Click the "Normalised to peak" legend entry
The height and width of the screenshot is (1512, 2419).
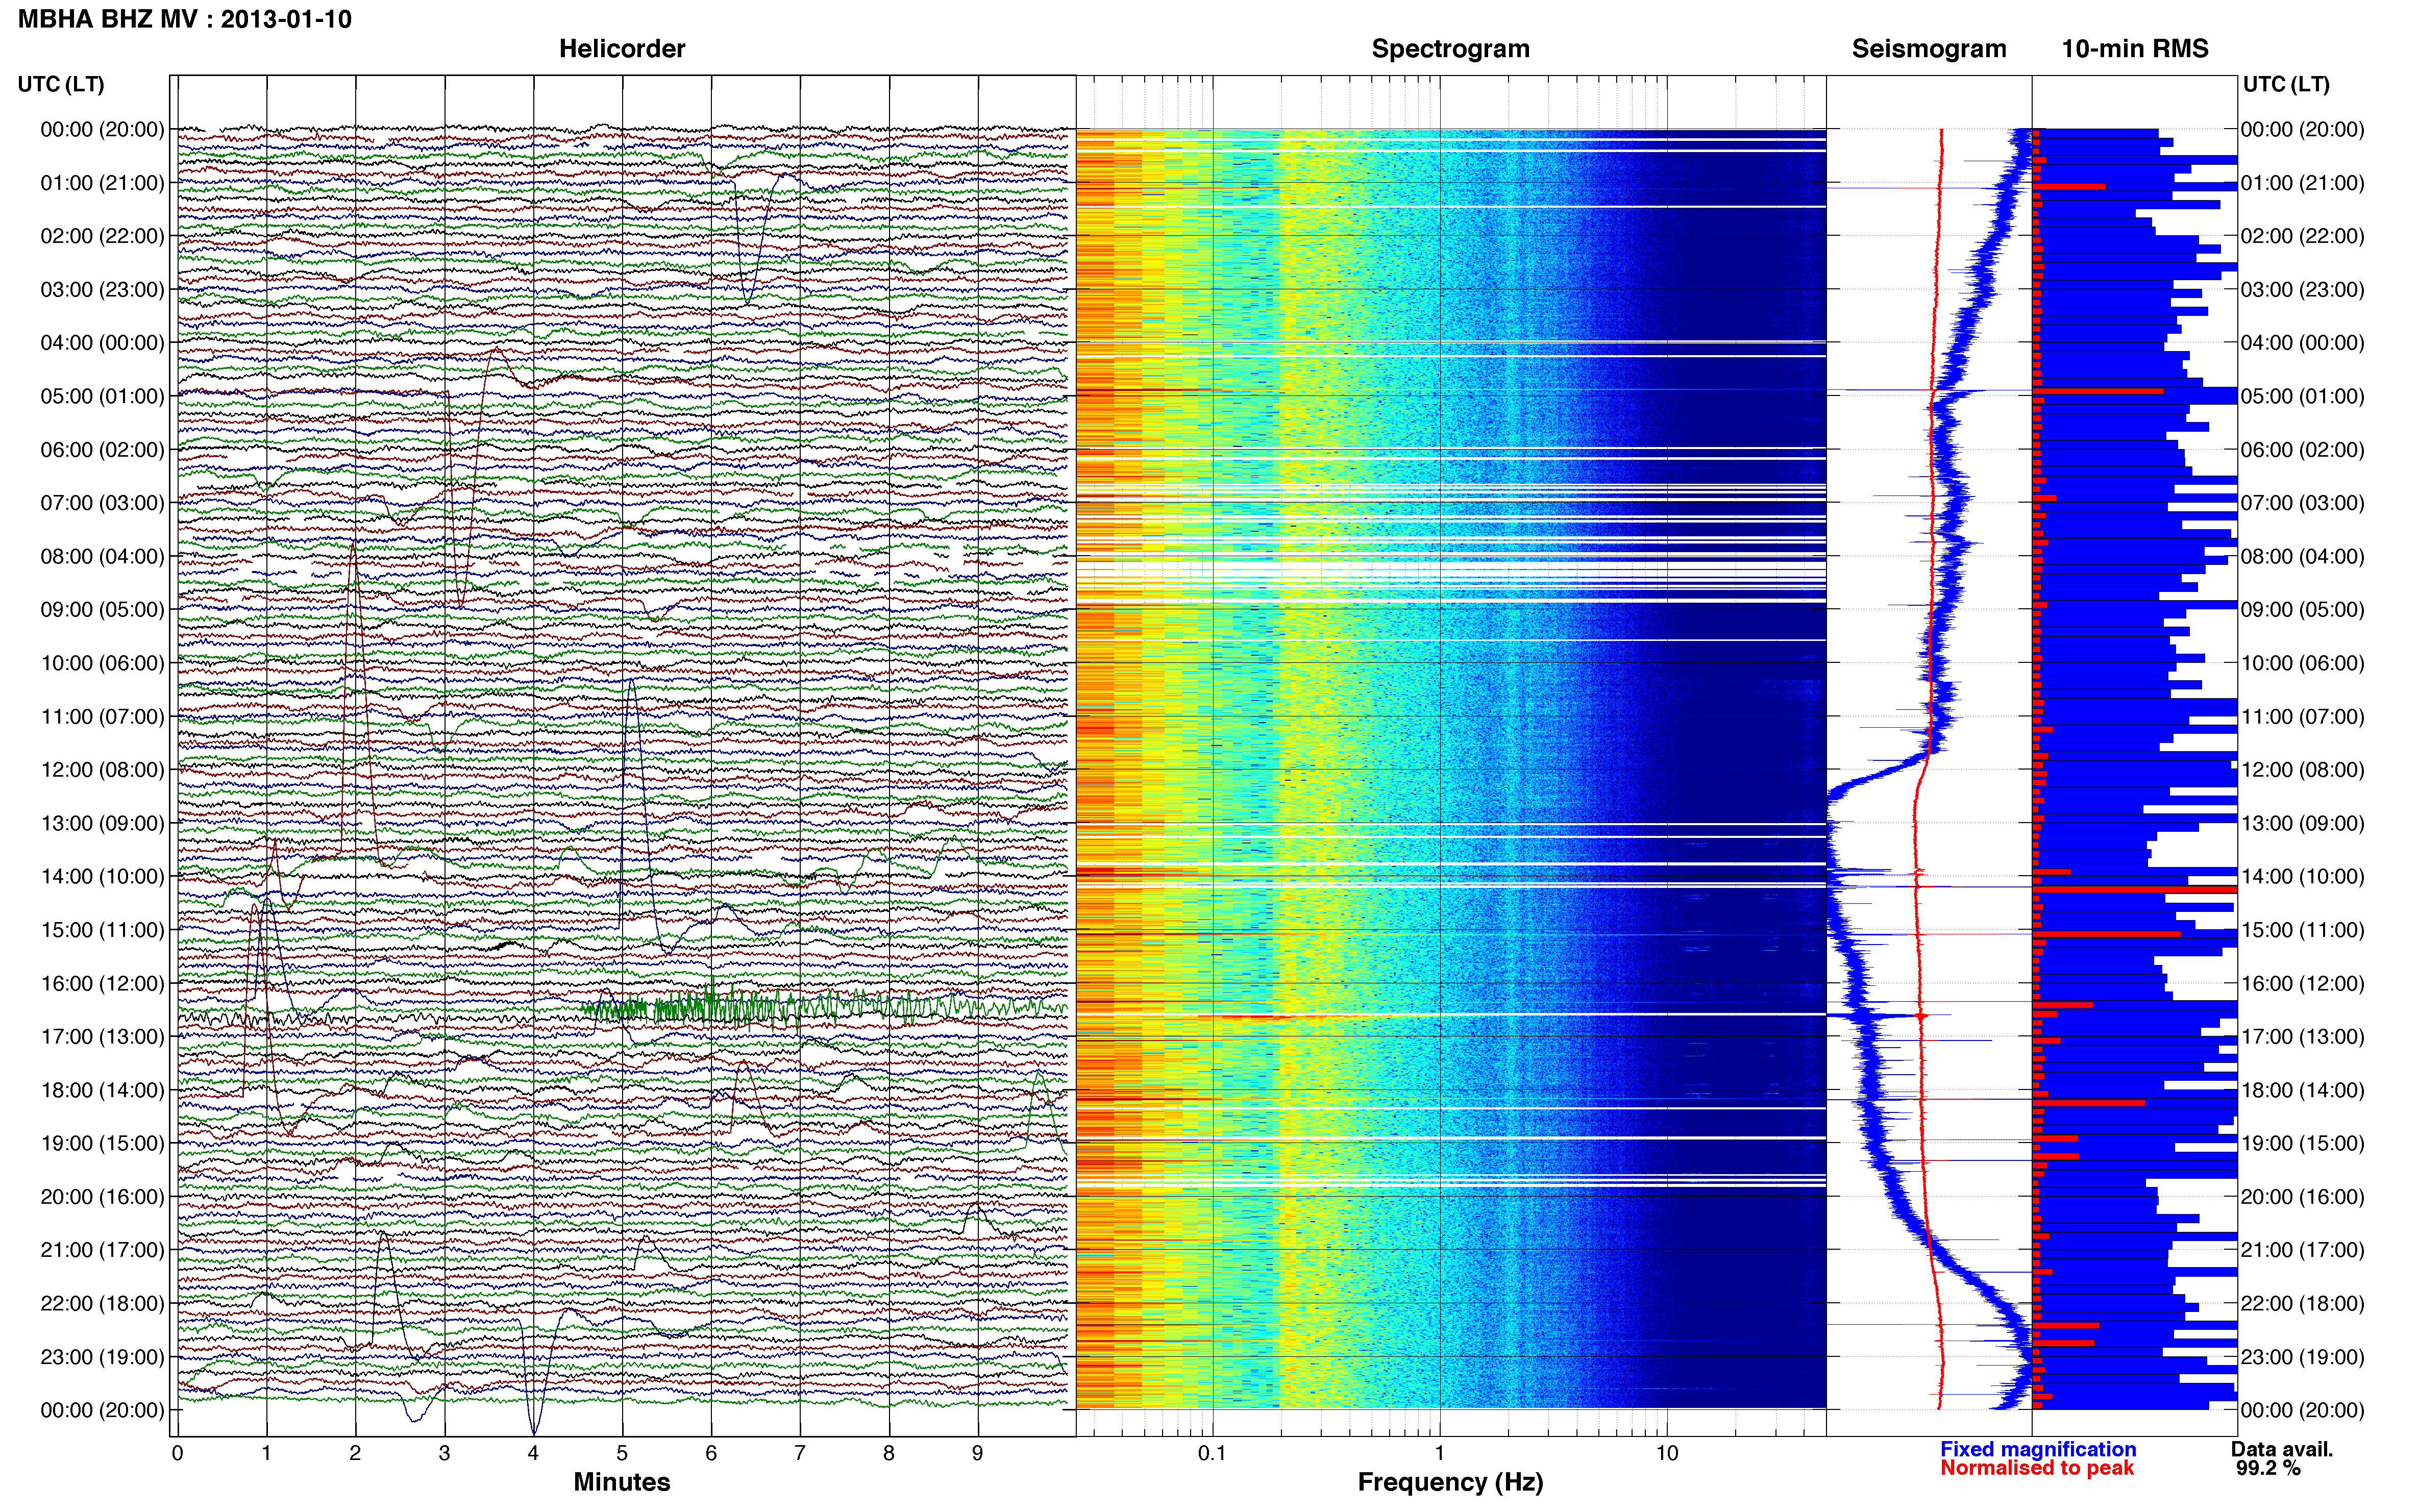tap(2037, 1468)
